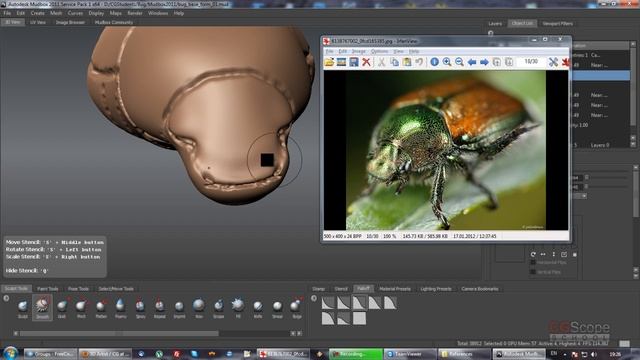Viewport: 640px width, 360px height.
Task: Select the Spray brush tool
Action: [140, 308]
